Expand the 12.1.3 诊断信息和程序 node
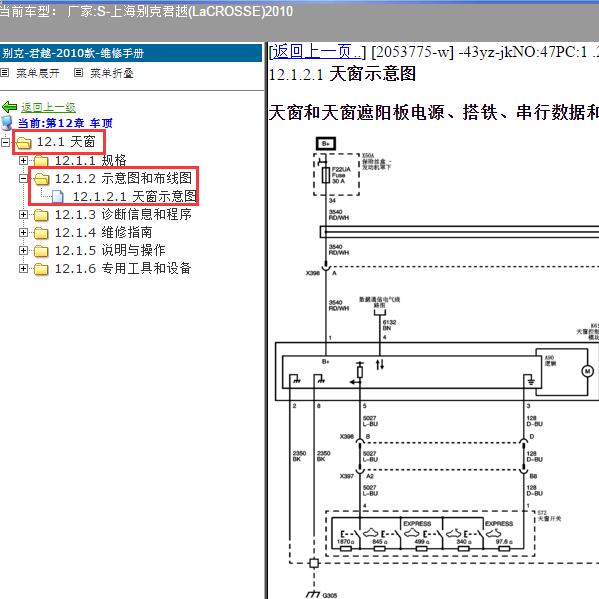 [x=24, y=215]
